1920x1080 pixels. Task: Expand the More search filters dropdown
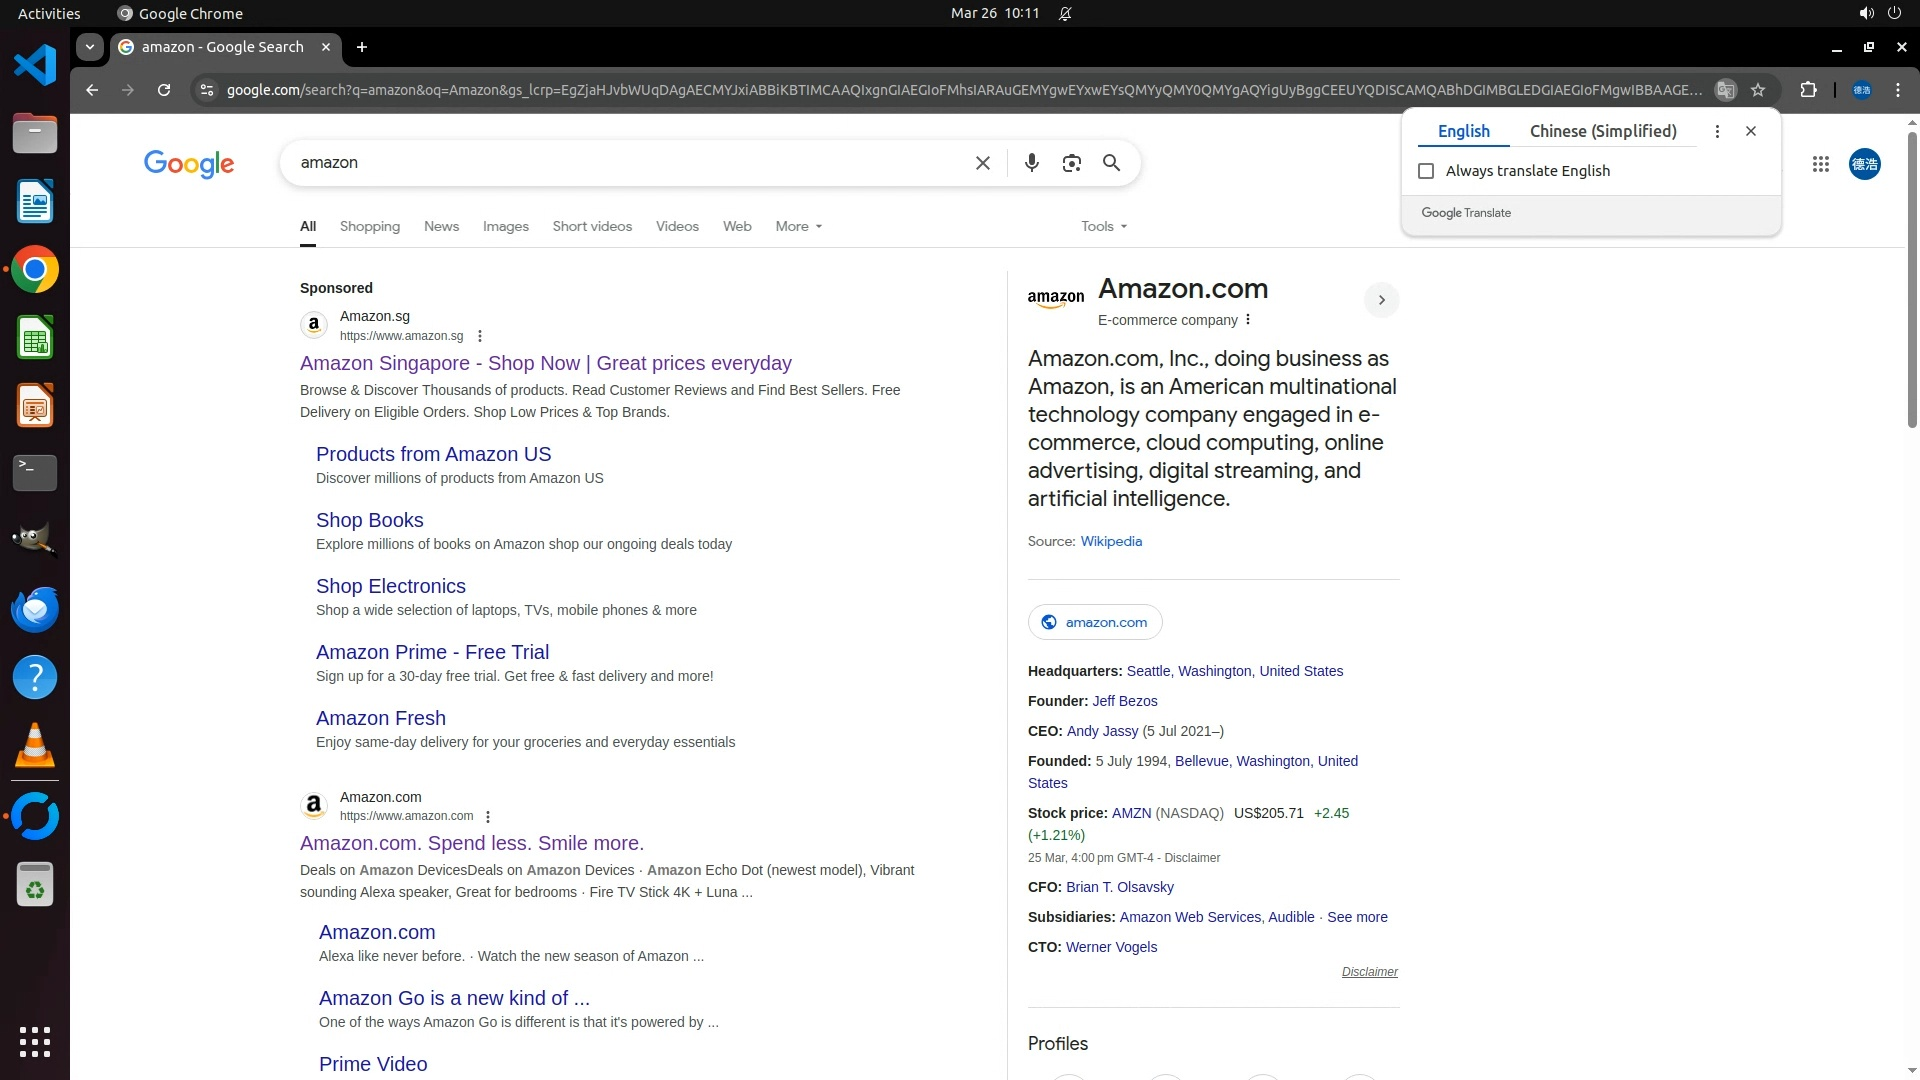pyautogui.click(x=798, y=226)
